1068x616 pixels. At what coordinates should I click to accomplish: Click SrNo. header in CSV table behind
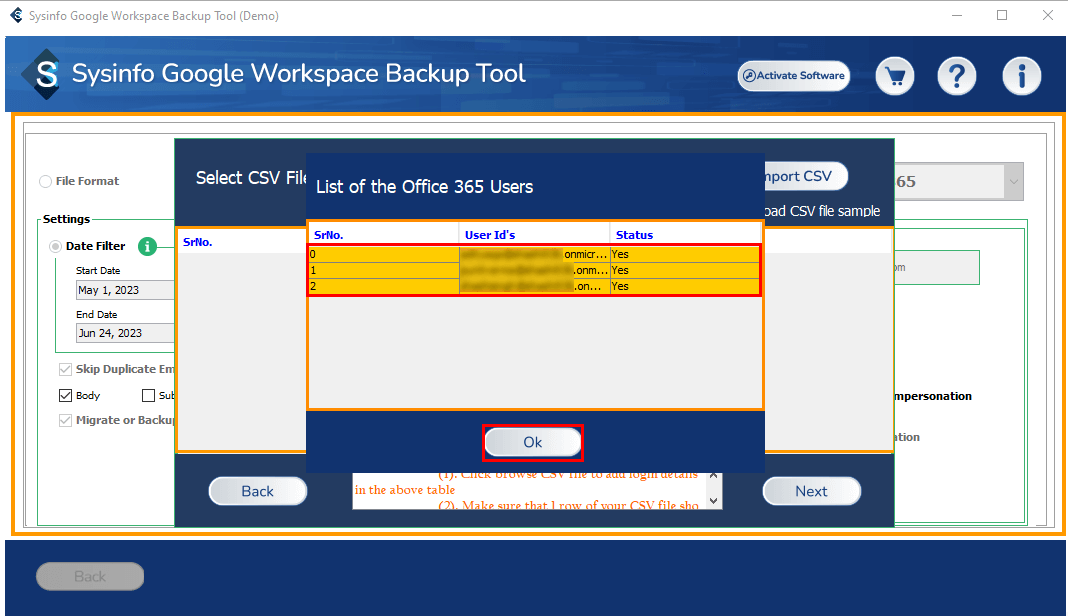tap(198, 243)
